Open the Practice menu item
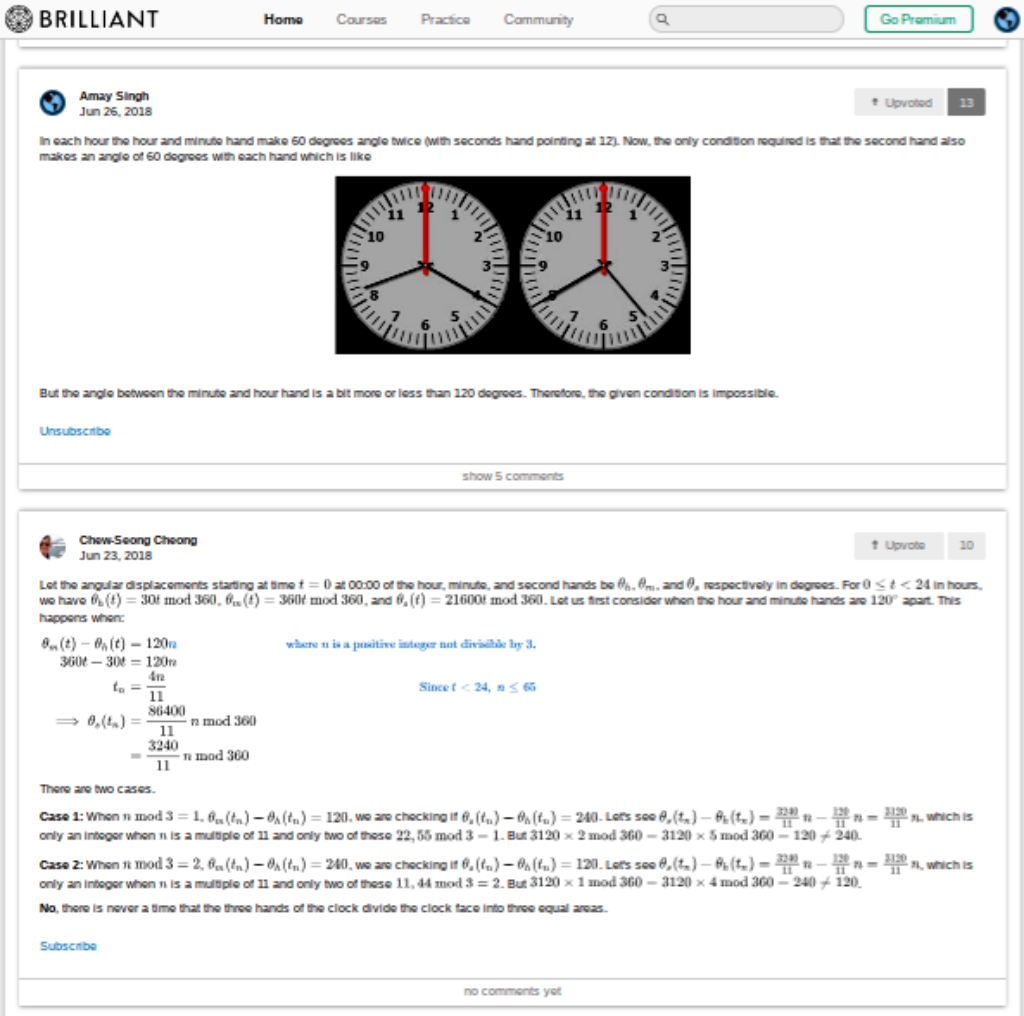The width and height of the screenshot is (1024, 1016). 445,19
